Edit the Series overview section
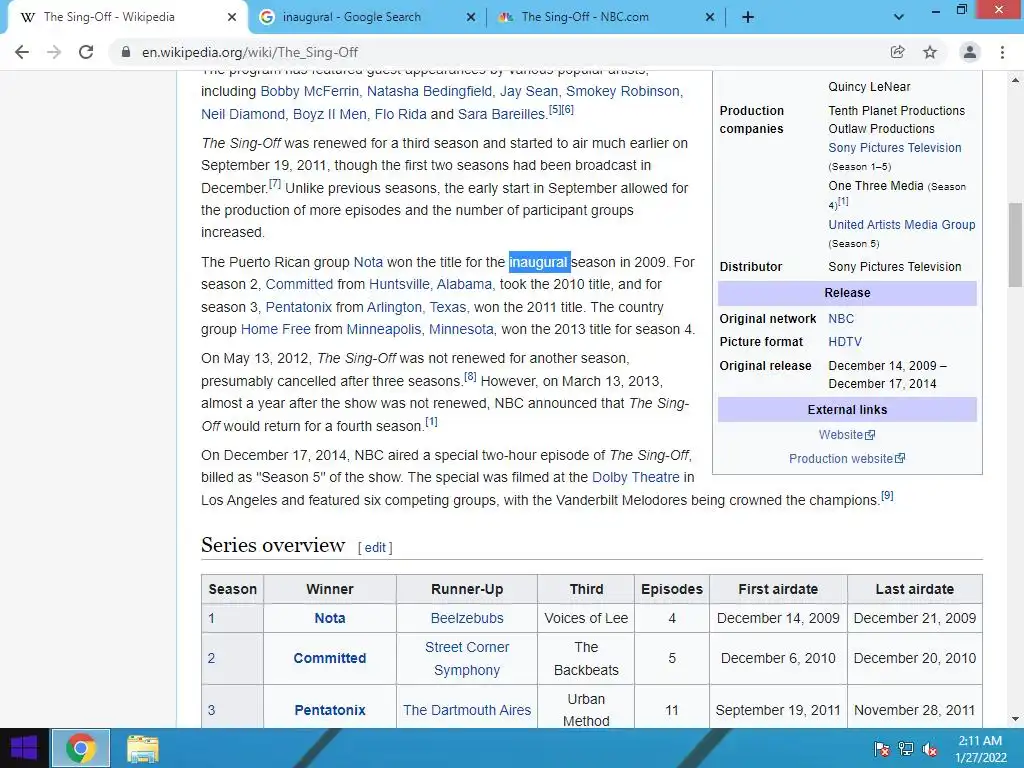 [375, 547]
